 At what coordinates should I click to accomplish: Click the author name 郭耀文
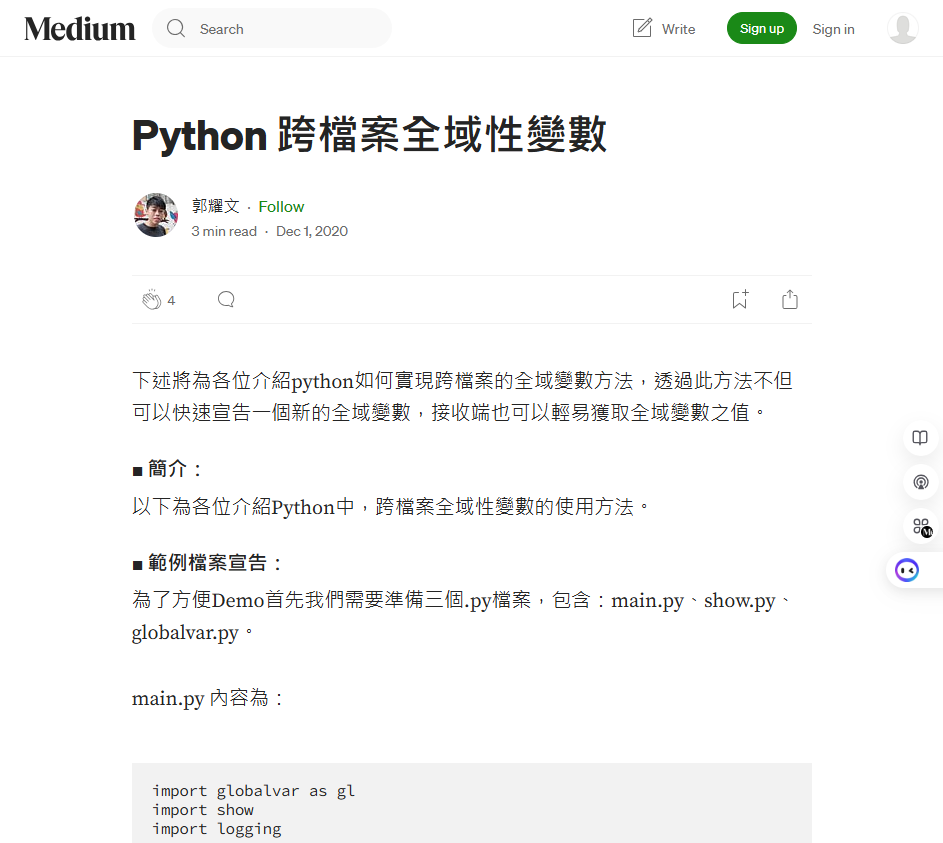point(215,206)
